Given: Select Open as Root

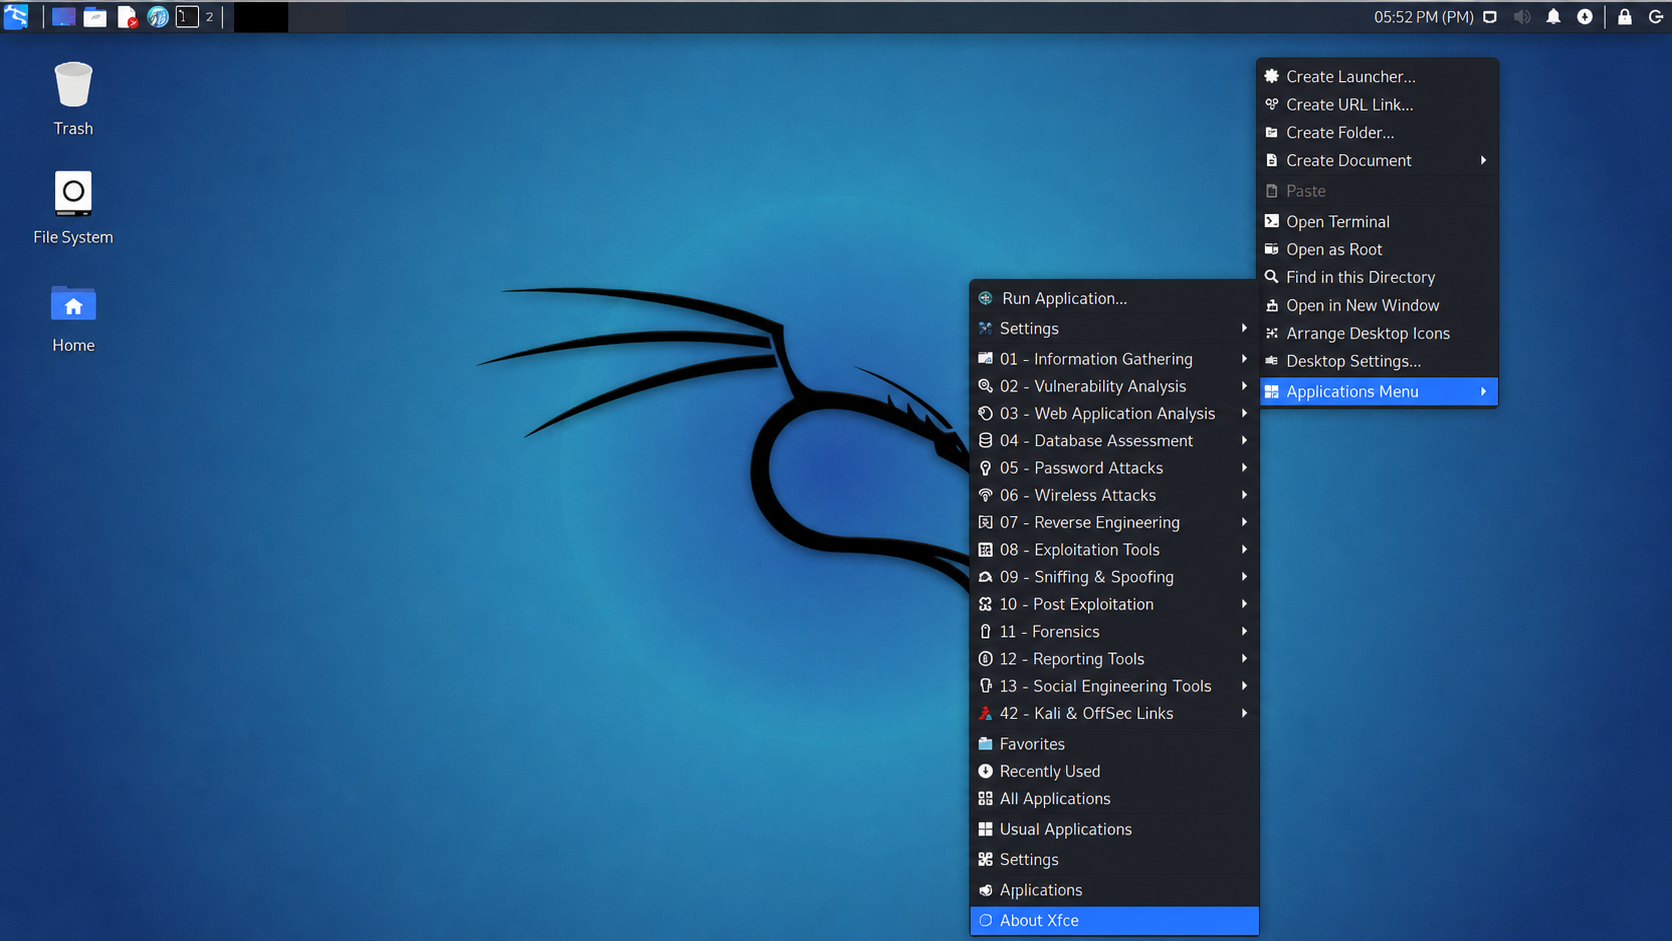Looking at the screenshot, I should (1378, 249).
